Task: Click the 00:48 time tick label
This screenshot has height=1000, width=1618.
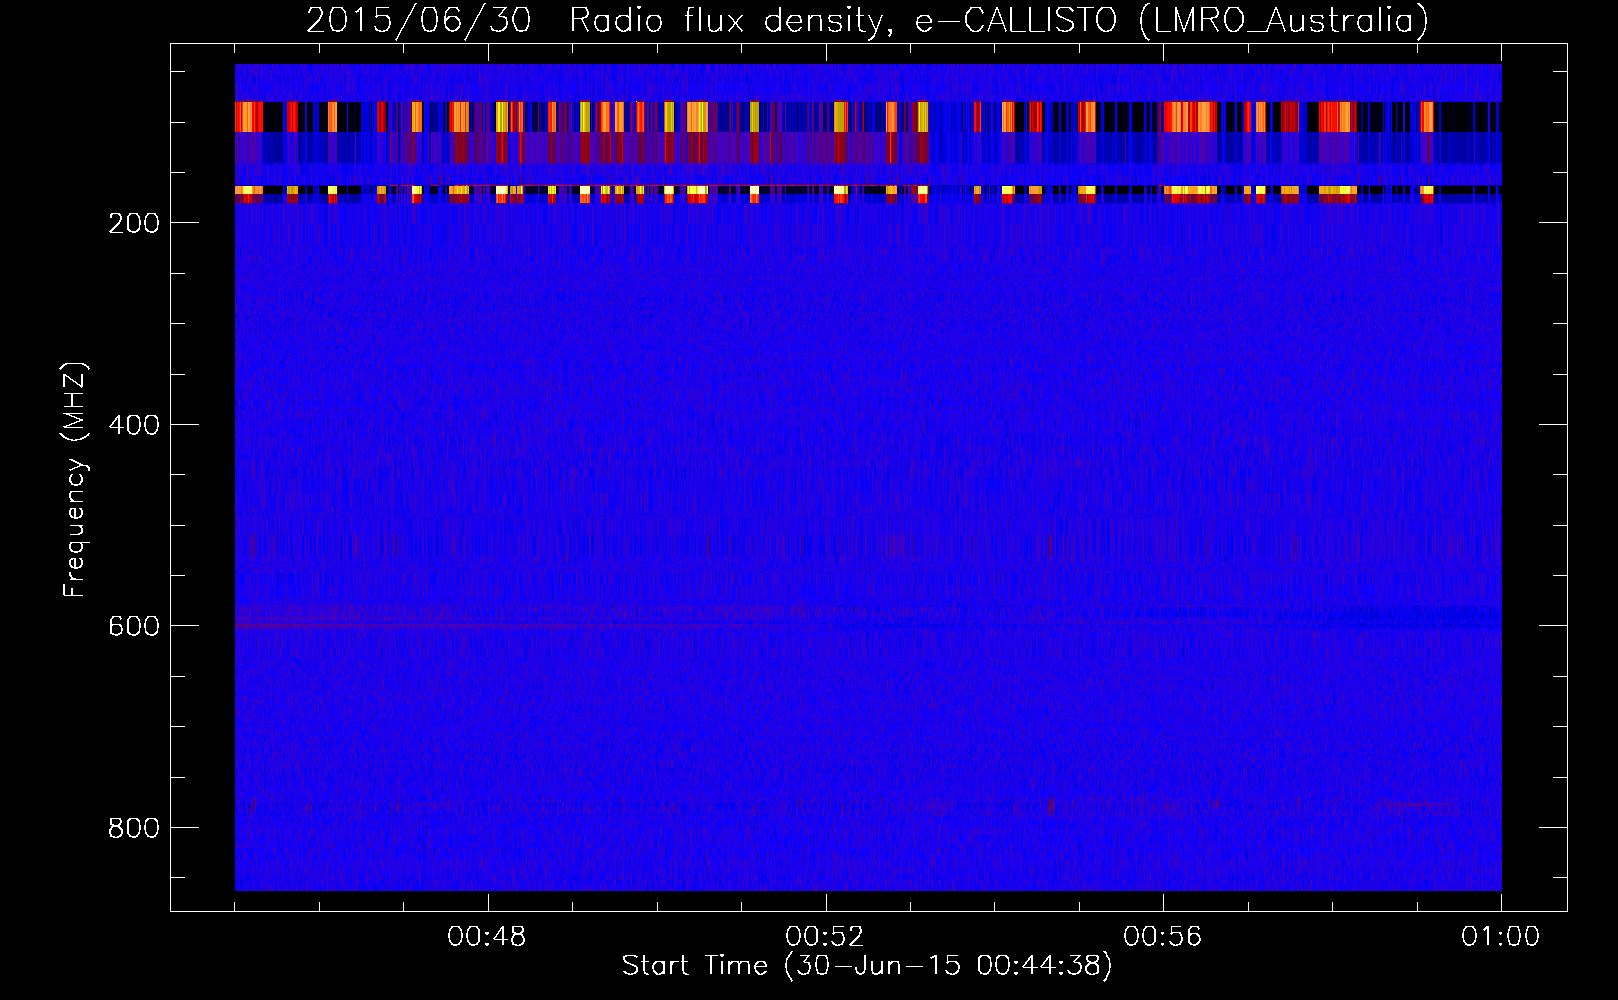Action: (x=487, y=937)
